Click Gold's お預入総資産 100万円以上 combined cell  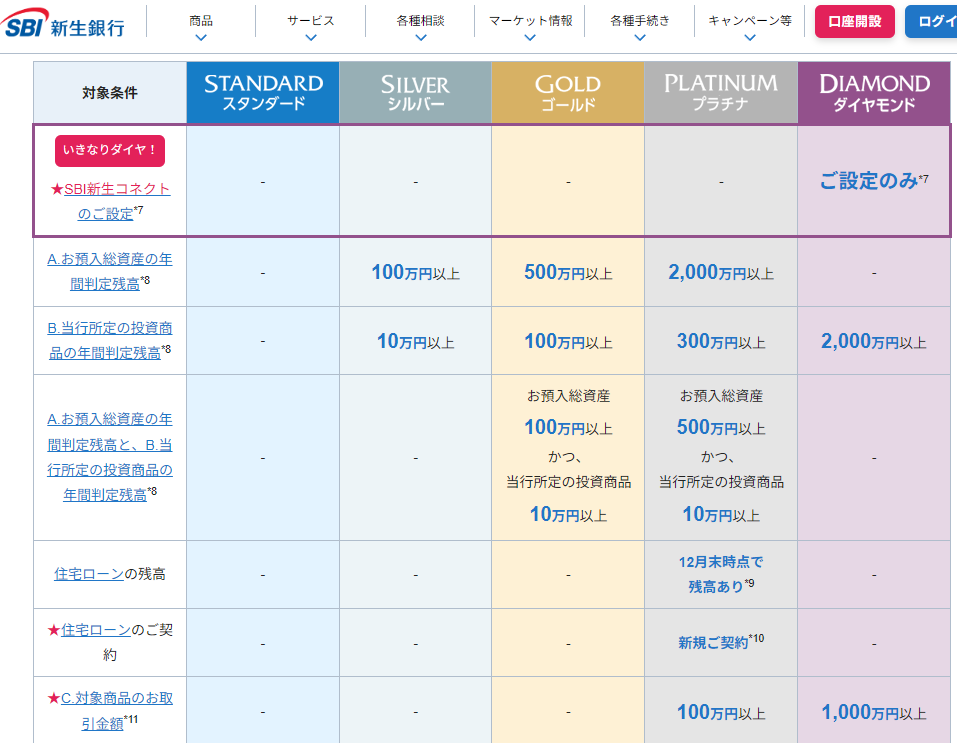tap(568, 457)
